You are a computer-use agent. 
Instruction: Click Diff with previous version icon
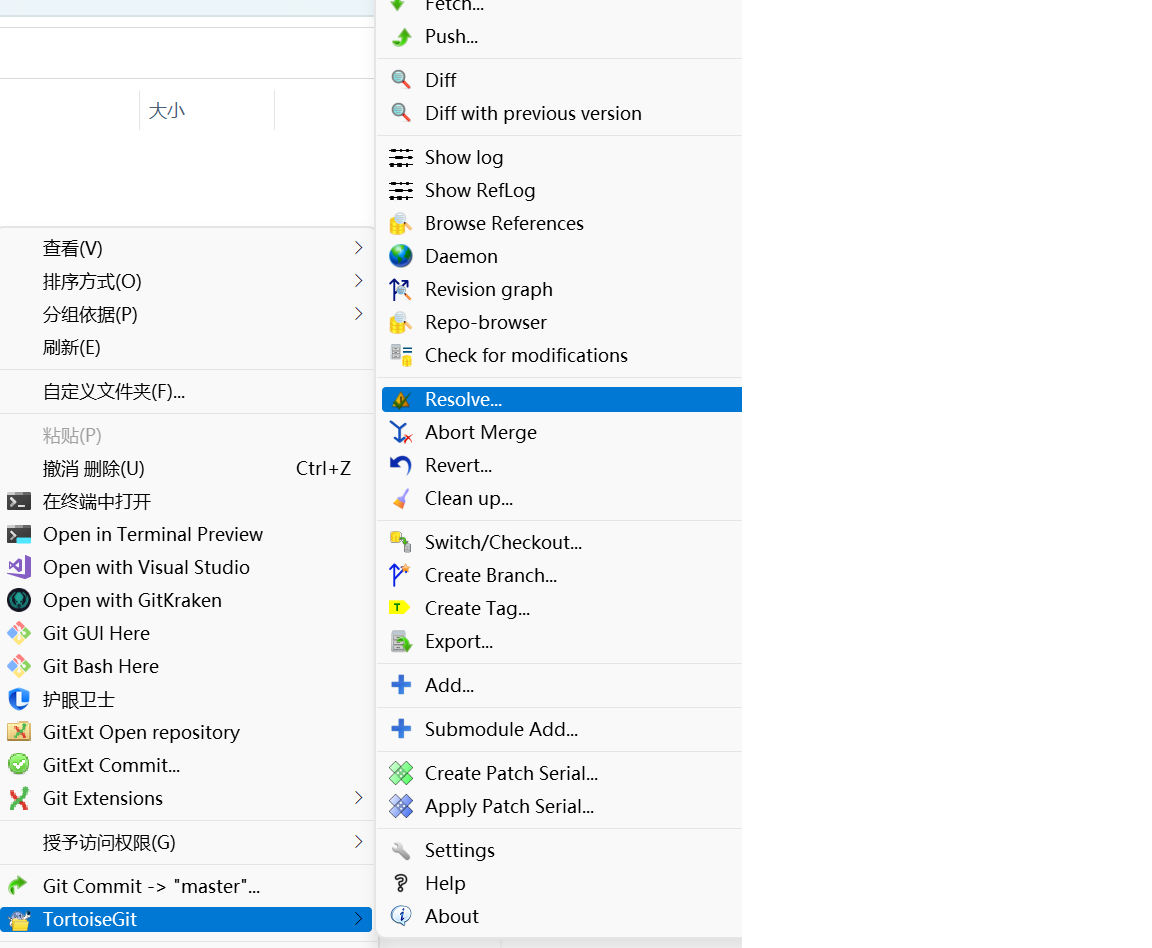point(401,113)
